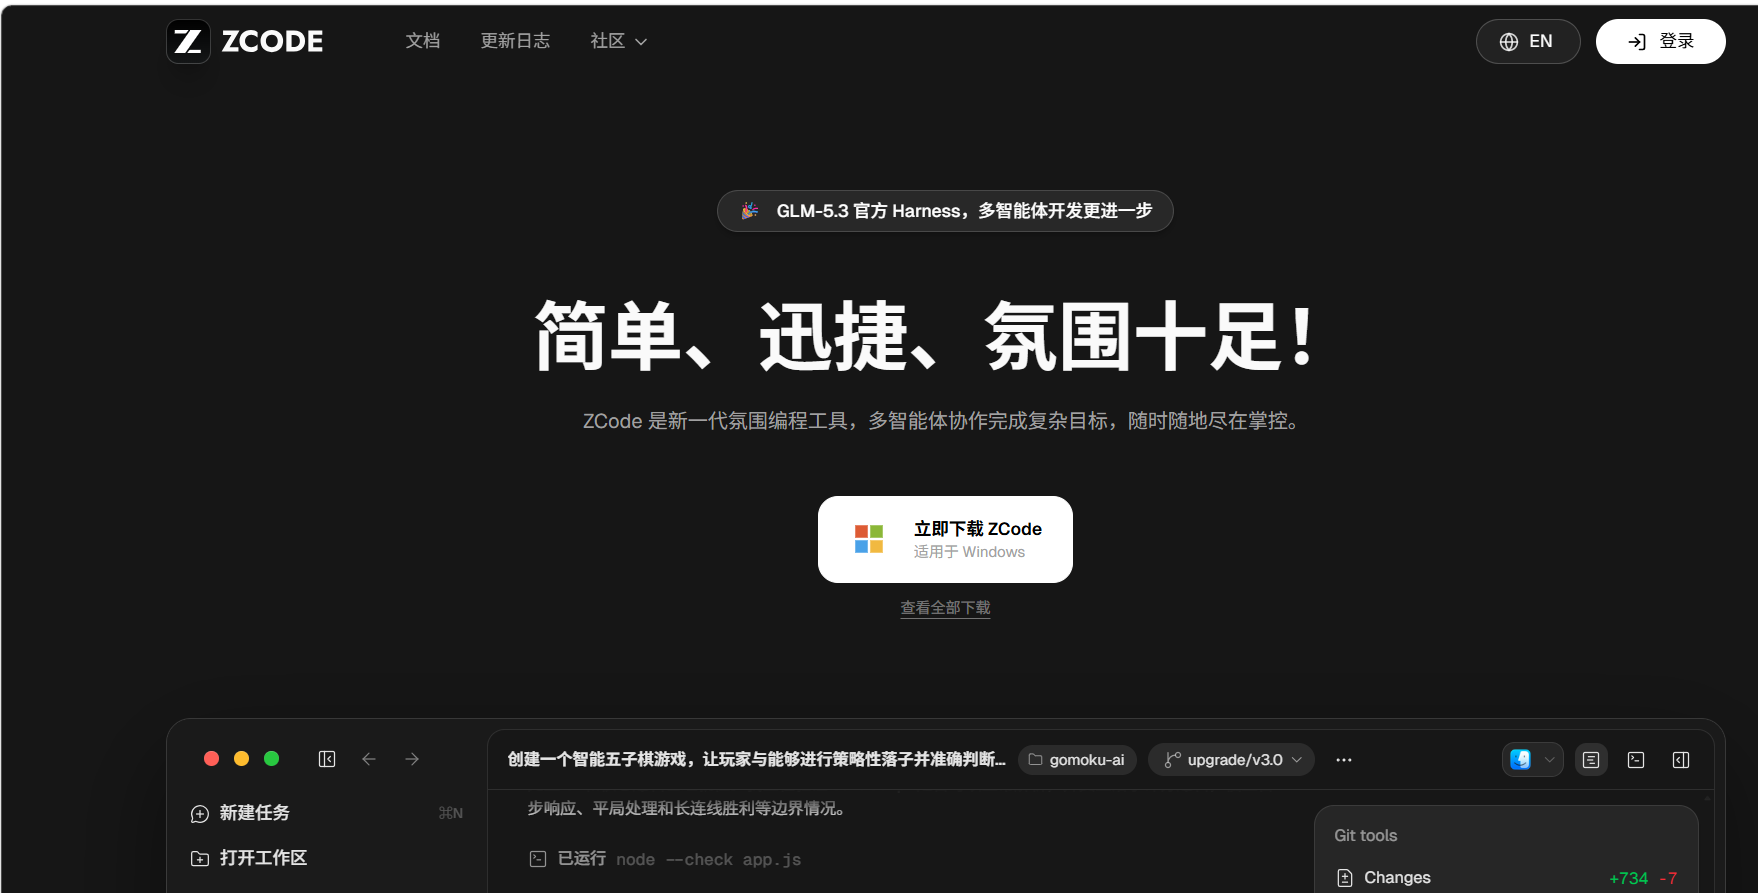Go back with the left arrow icon
This screenshot has width=1758, height=893.
369,759
